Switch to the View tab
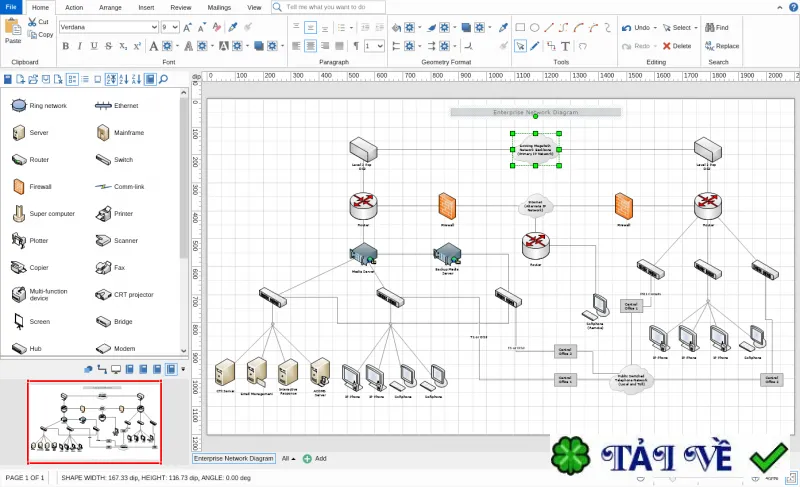Screen dimensions: 800x487 (x=254, y=7)
